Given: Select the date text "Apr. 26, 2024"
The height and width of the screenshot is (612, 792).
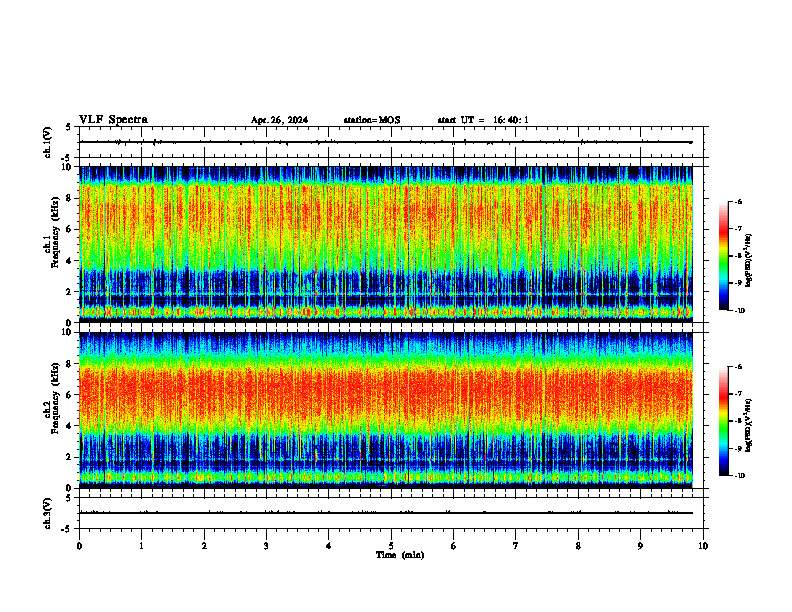Looking at the screenshot, I should tap(279, 120).
